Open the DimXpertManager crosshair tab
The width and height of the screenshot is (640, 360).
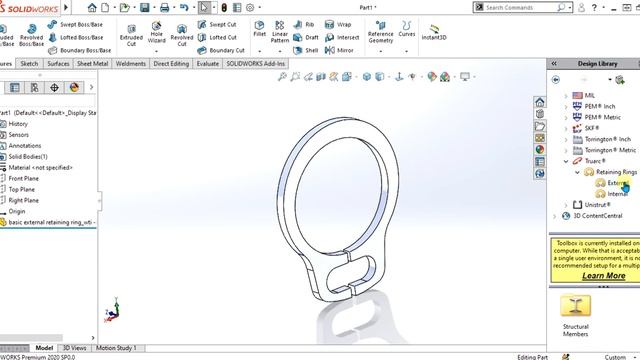point(54,87)
